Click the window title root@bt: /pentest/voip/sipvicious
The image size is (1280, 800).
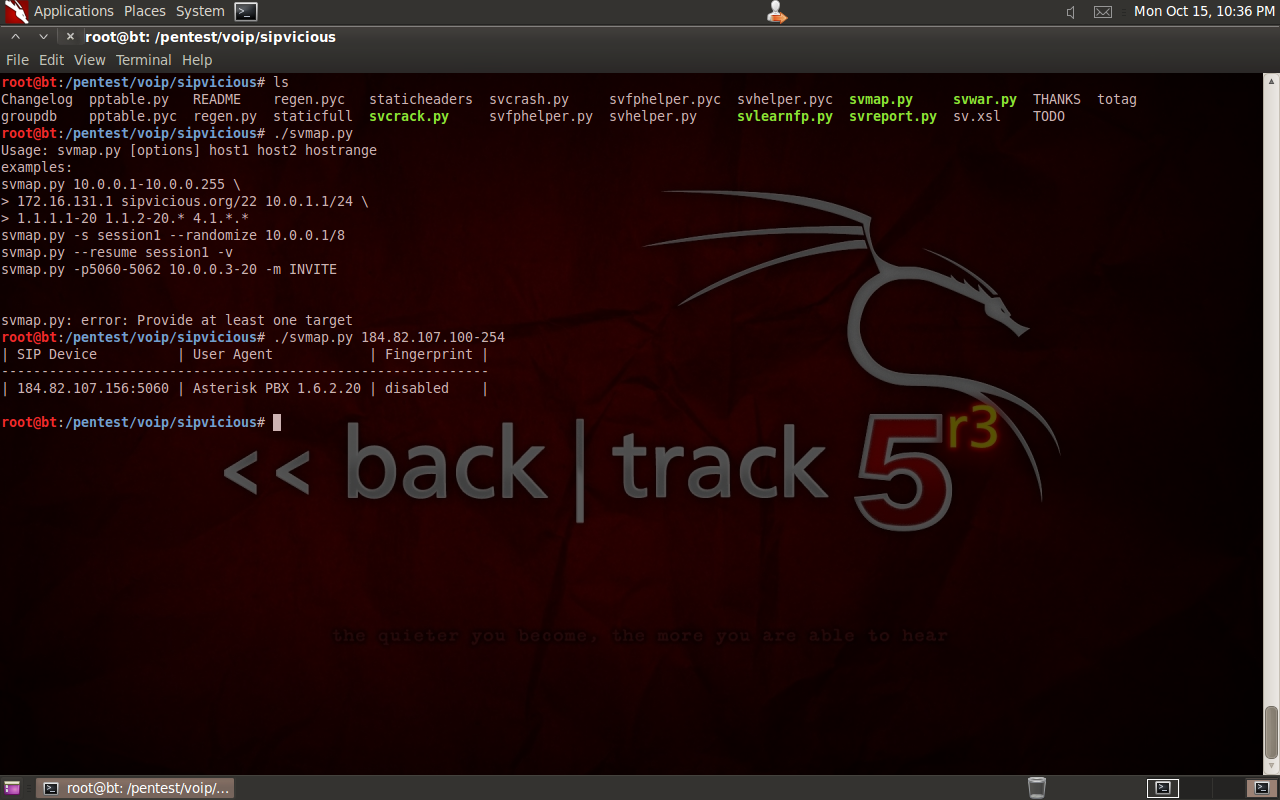point(210,37)
